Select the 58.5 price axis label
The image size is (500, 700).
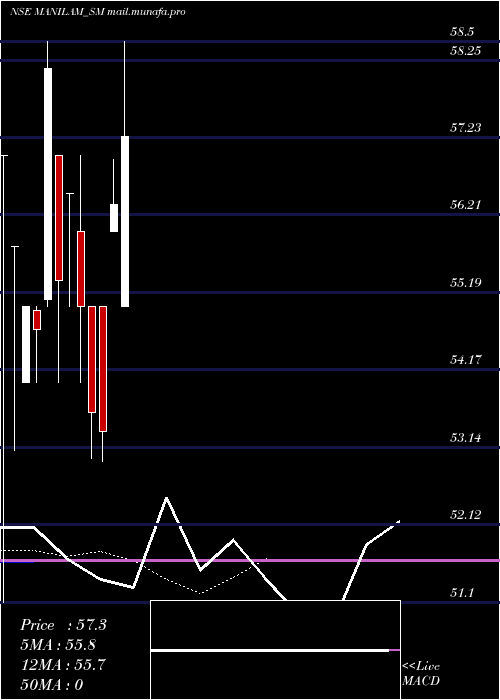click(x=462, y=32)
